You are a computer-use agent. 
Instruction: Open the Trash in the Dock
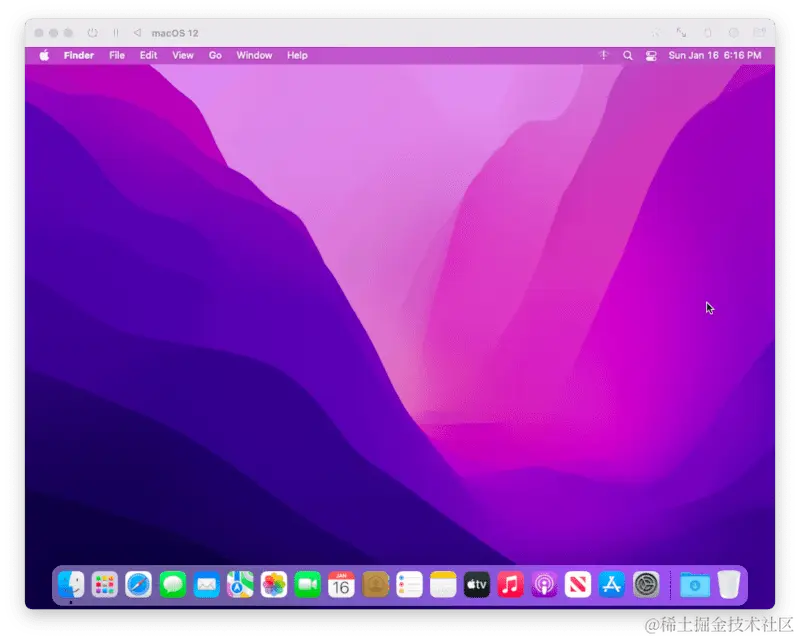pos(729,584)
